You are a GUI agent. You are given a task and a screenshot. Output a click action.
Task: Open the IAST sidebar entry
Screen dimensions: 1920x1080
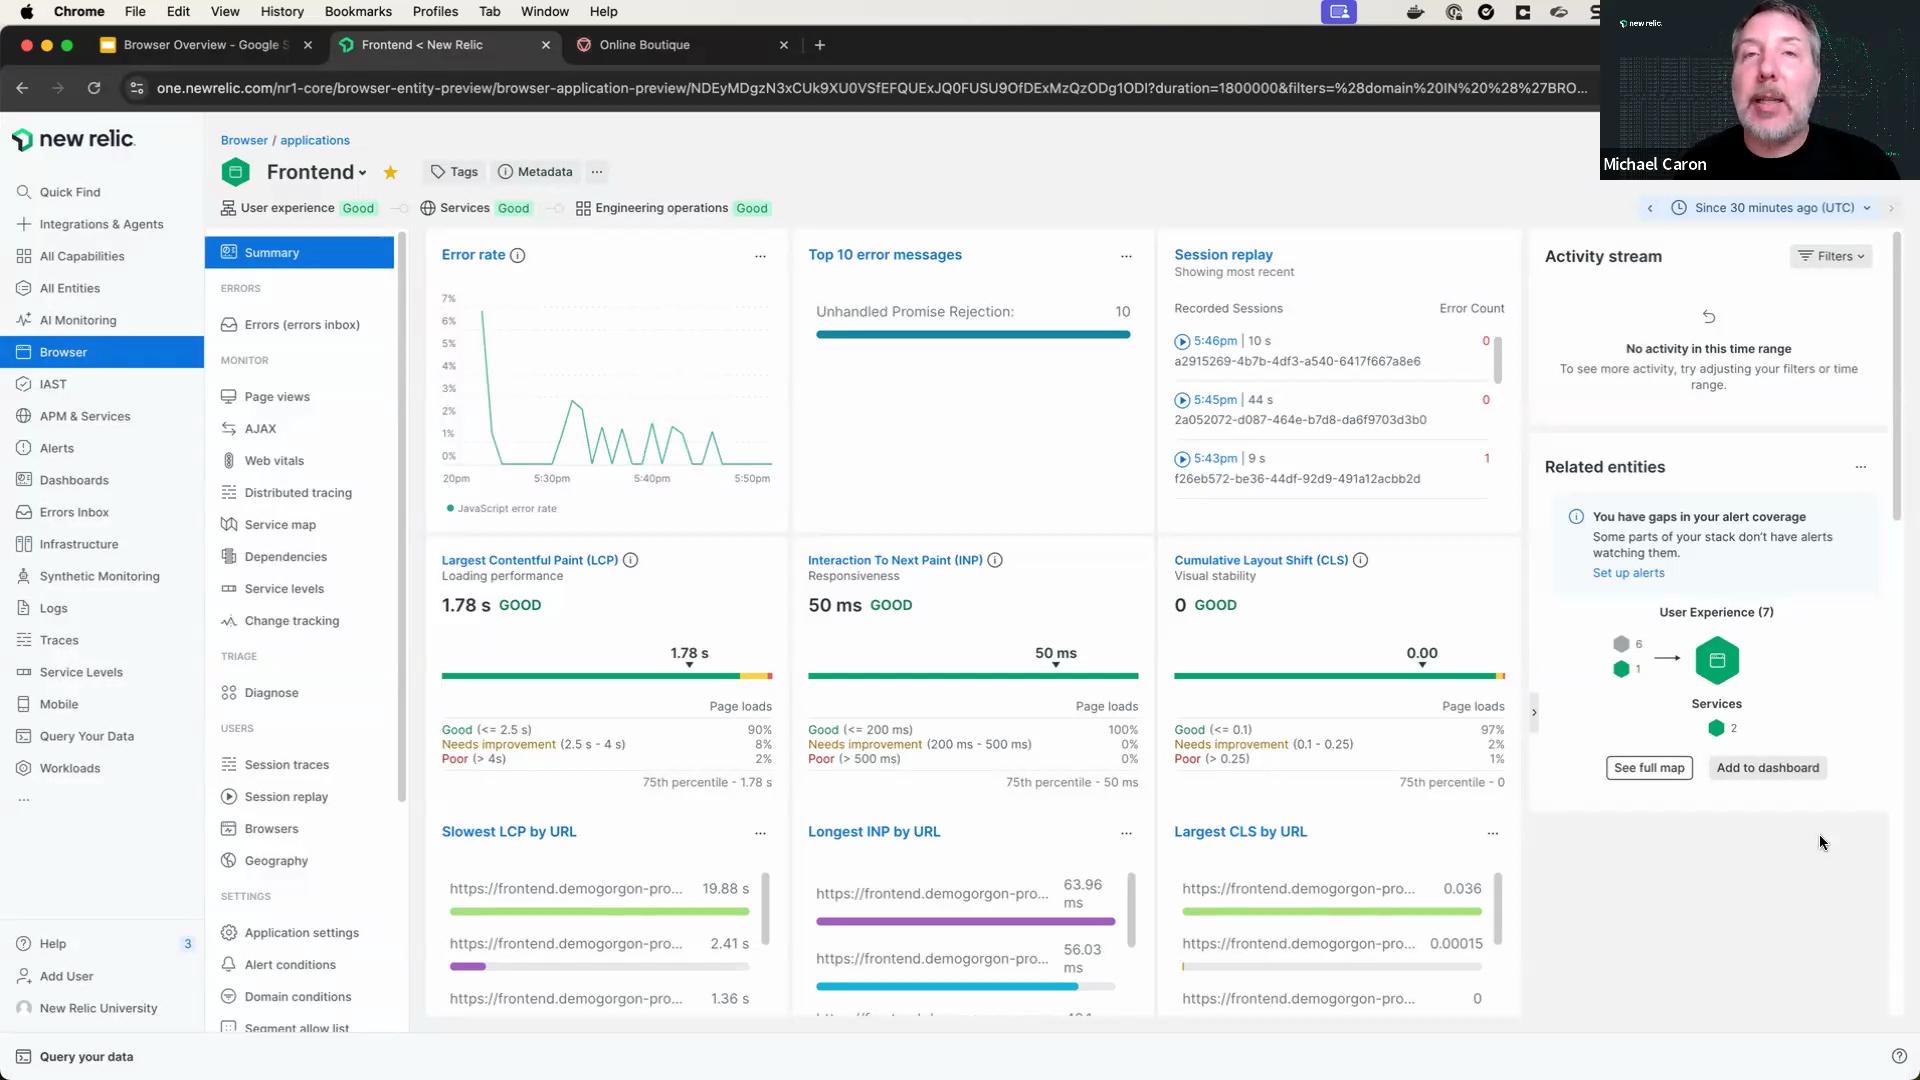[53, 384]
